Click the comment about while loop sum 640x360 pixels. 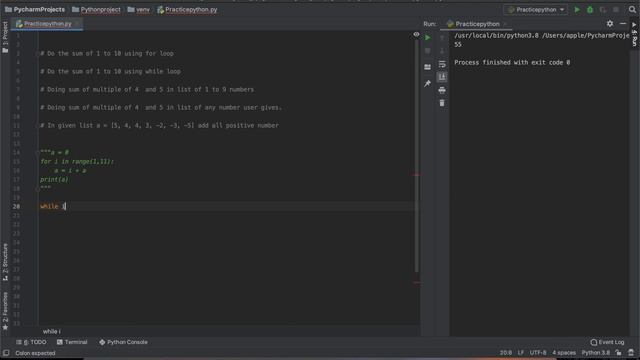[110, 71]
